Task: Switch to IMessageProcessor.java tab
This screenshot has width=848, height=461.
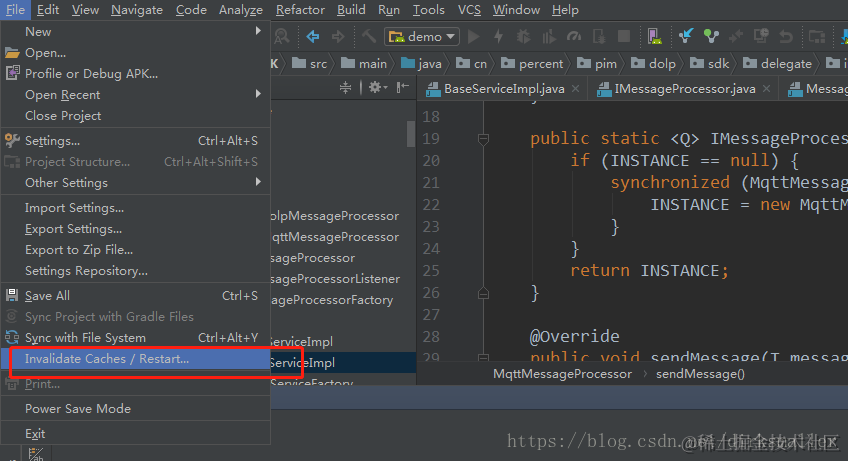Action: point(685,89)
